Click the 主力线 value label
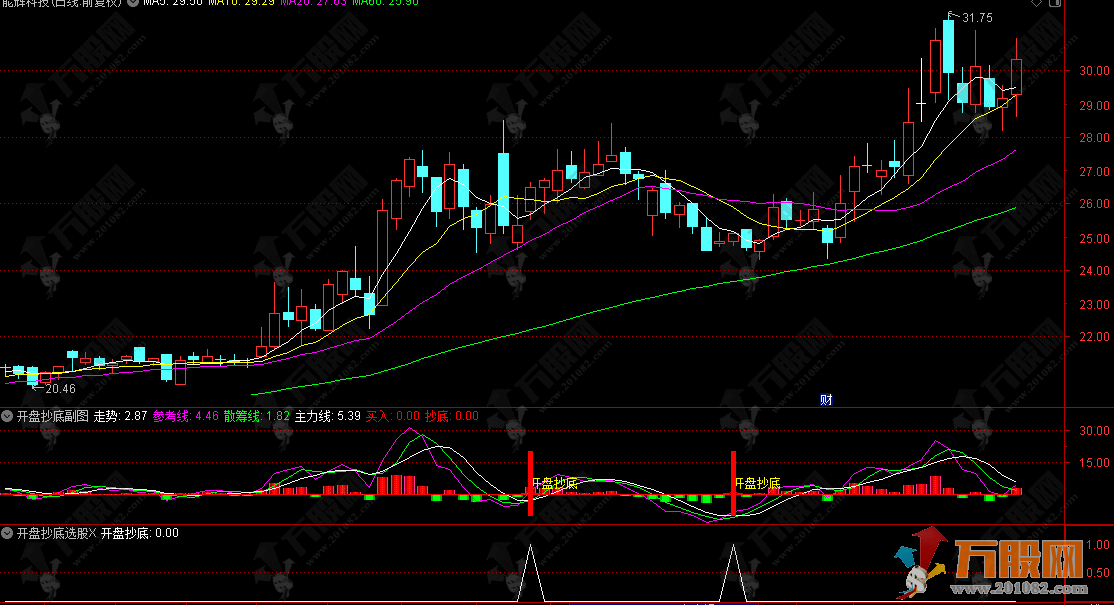 [x=327, y=415]
